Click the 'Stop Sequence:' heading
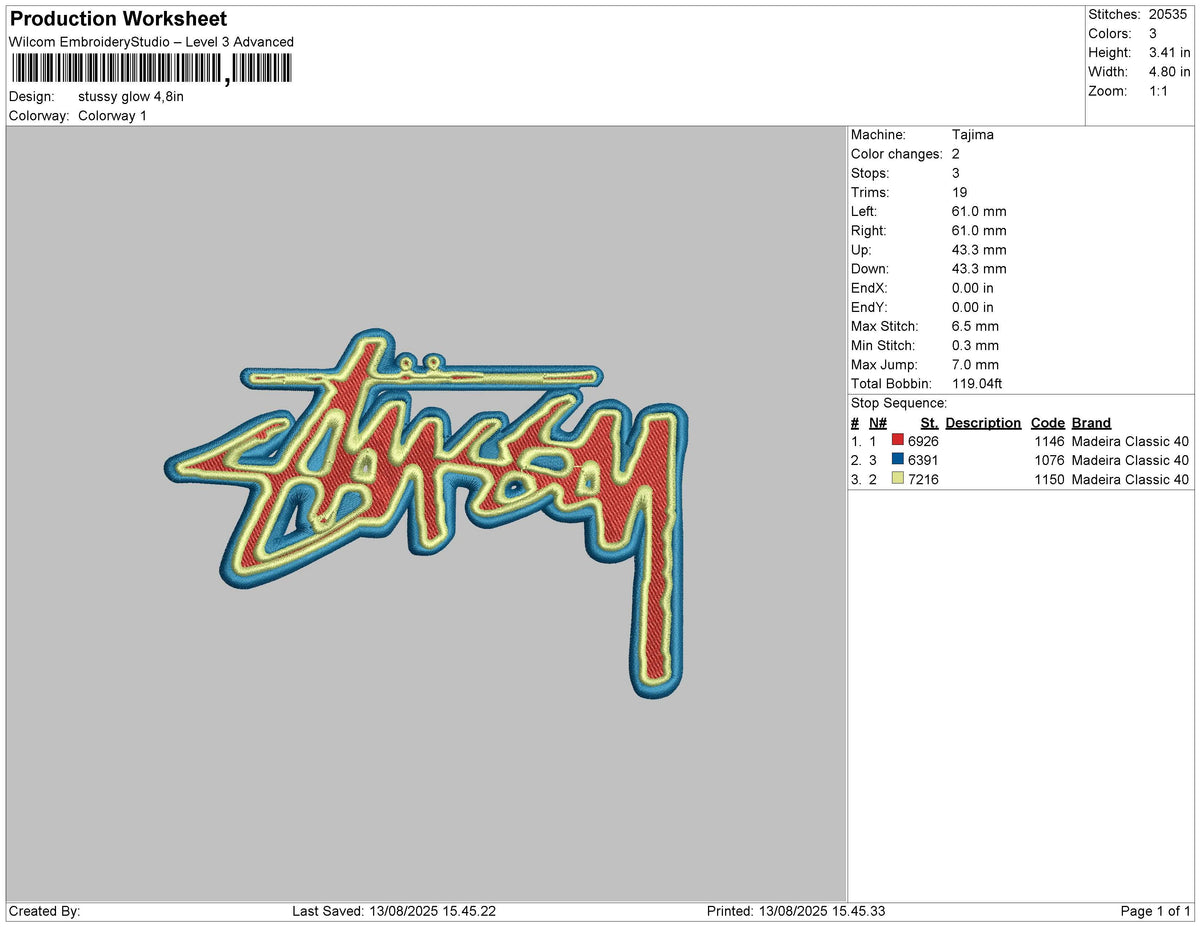Viewport: 1200px width, 927px height. click(899, 403)
